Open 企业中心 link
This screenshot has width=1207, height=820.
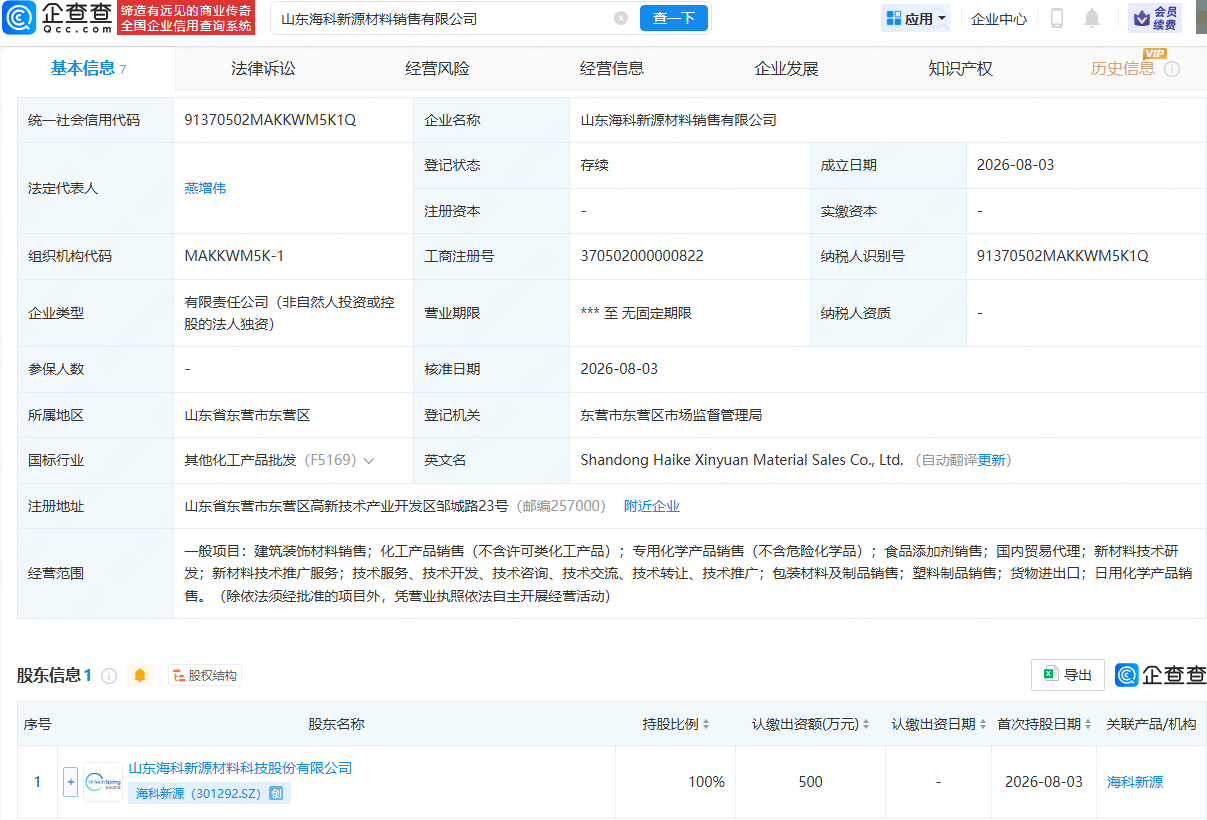pos(999,18)
